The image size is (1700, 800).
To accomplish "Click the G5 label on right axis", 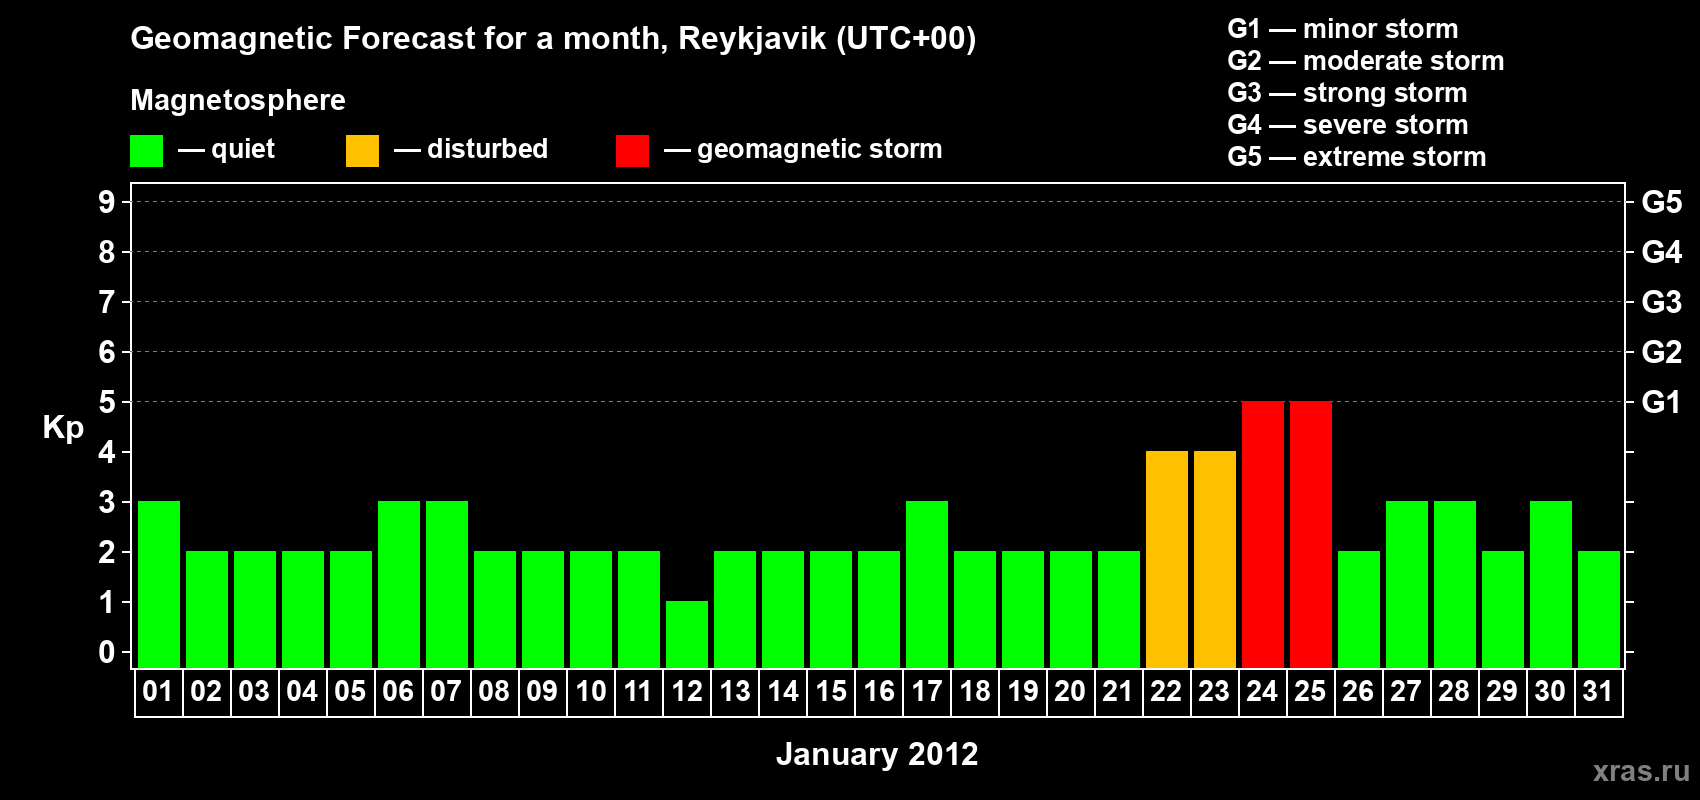I will pyautogui.click(x=1662, y=202).
